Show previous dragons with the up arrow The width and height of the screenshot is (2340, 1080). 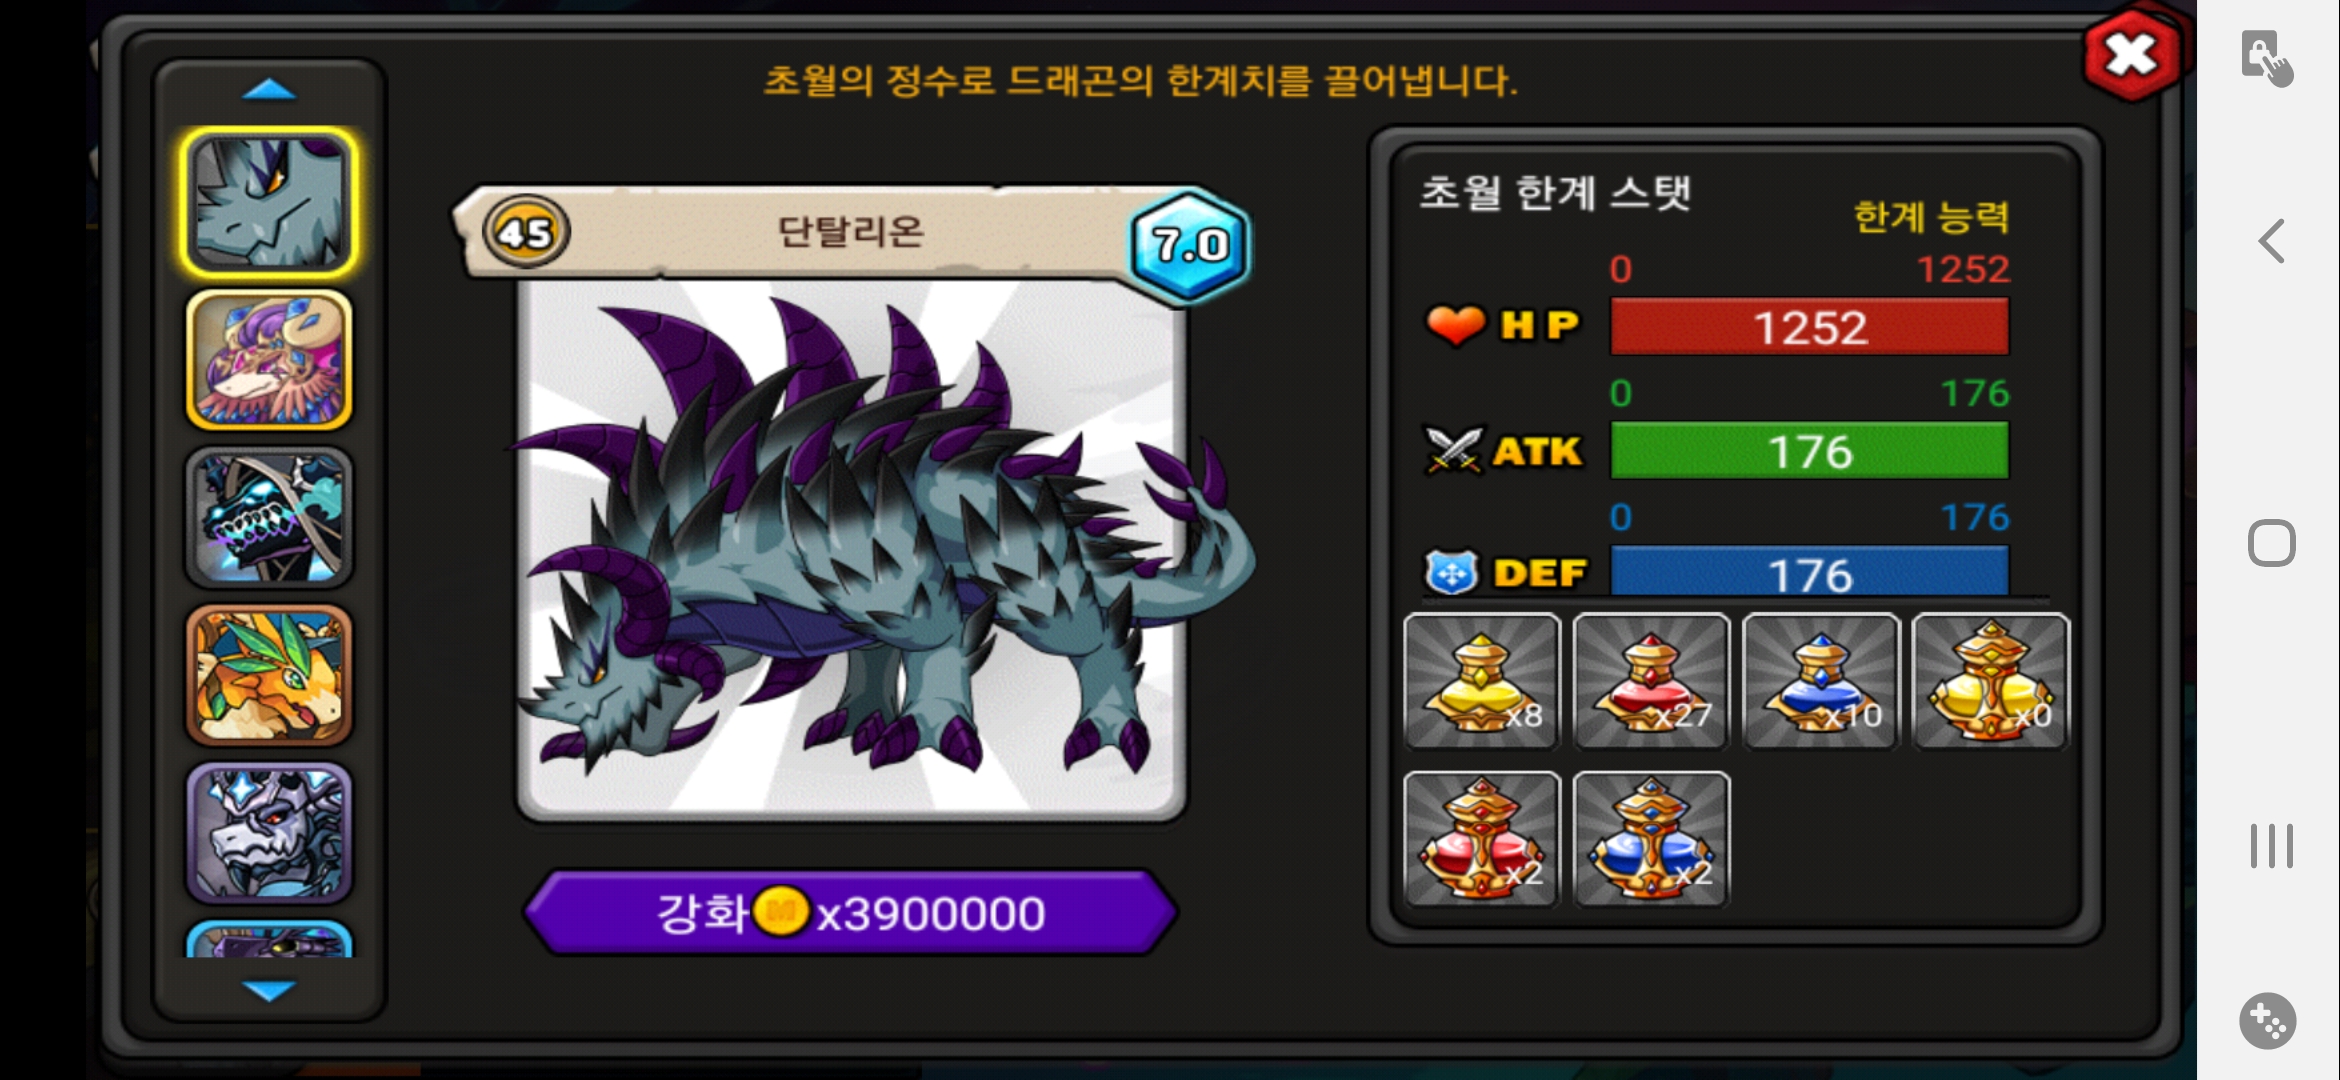(269, 91)
